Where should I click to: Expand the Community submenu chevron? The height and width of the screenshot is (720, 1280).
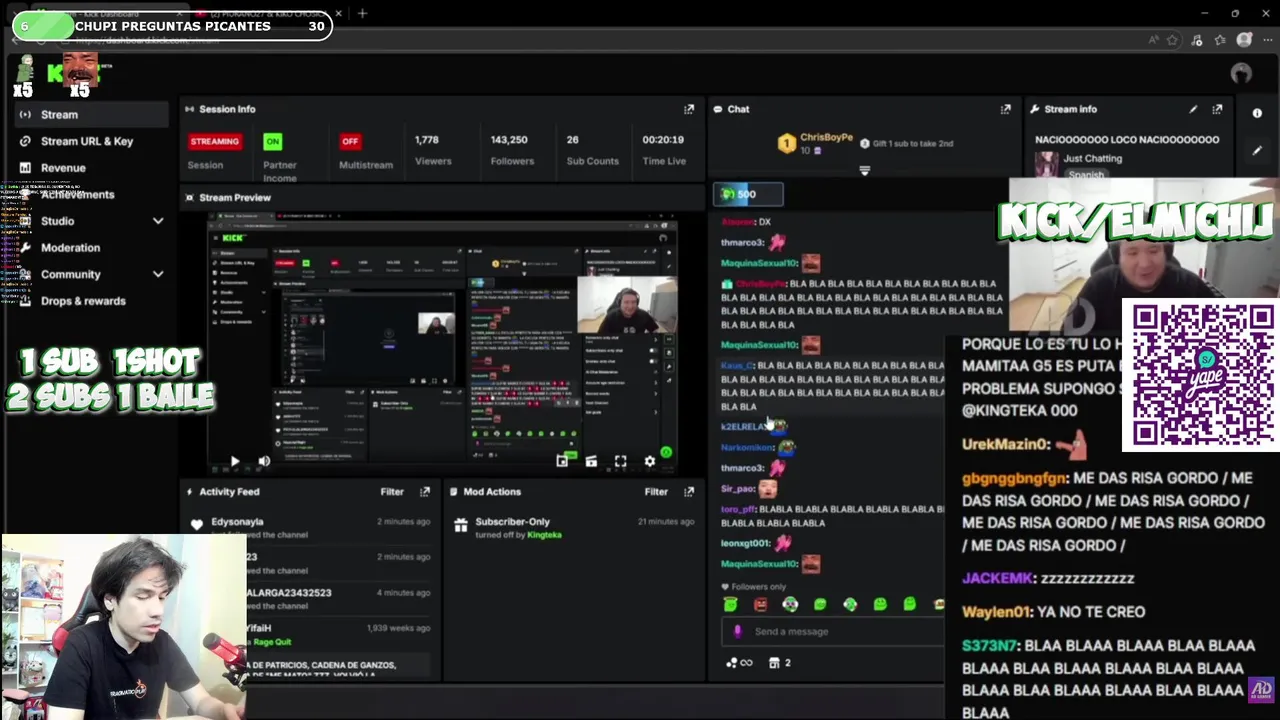[x=158, y=274]
